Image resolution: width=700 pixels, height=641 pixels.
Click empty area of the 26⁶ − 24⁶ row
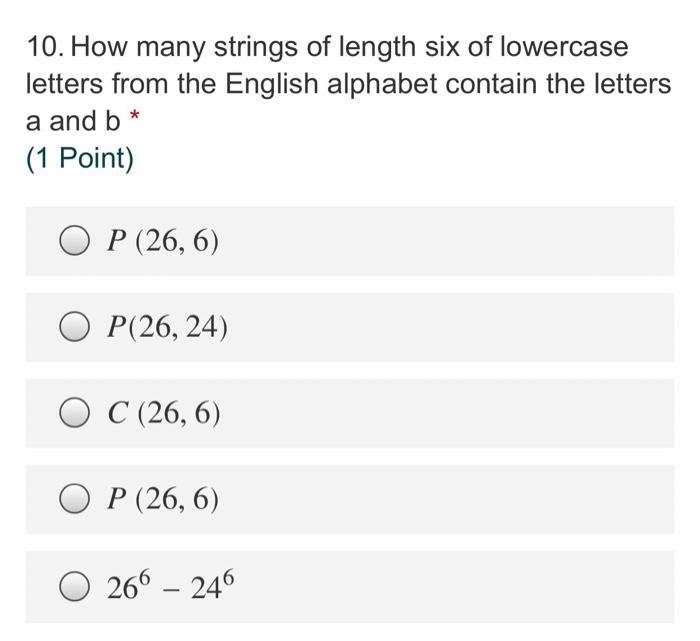coord(446,587)
